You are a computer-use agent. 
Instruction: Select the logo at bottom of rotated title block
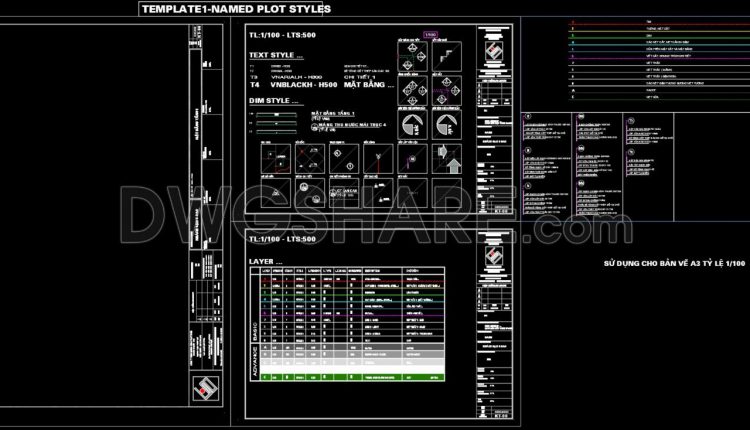206,388
